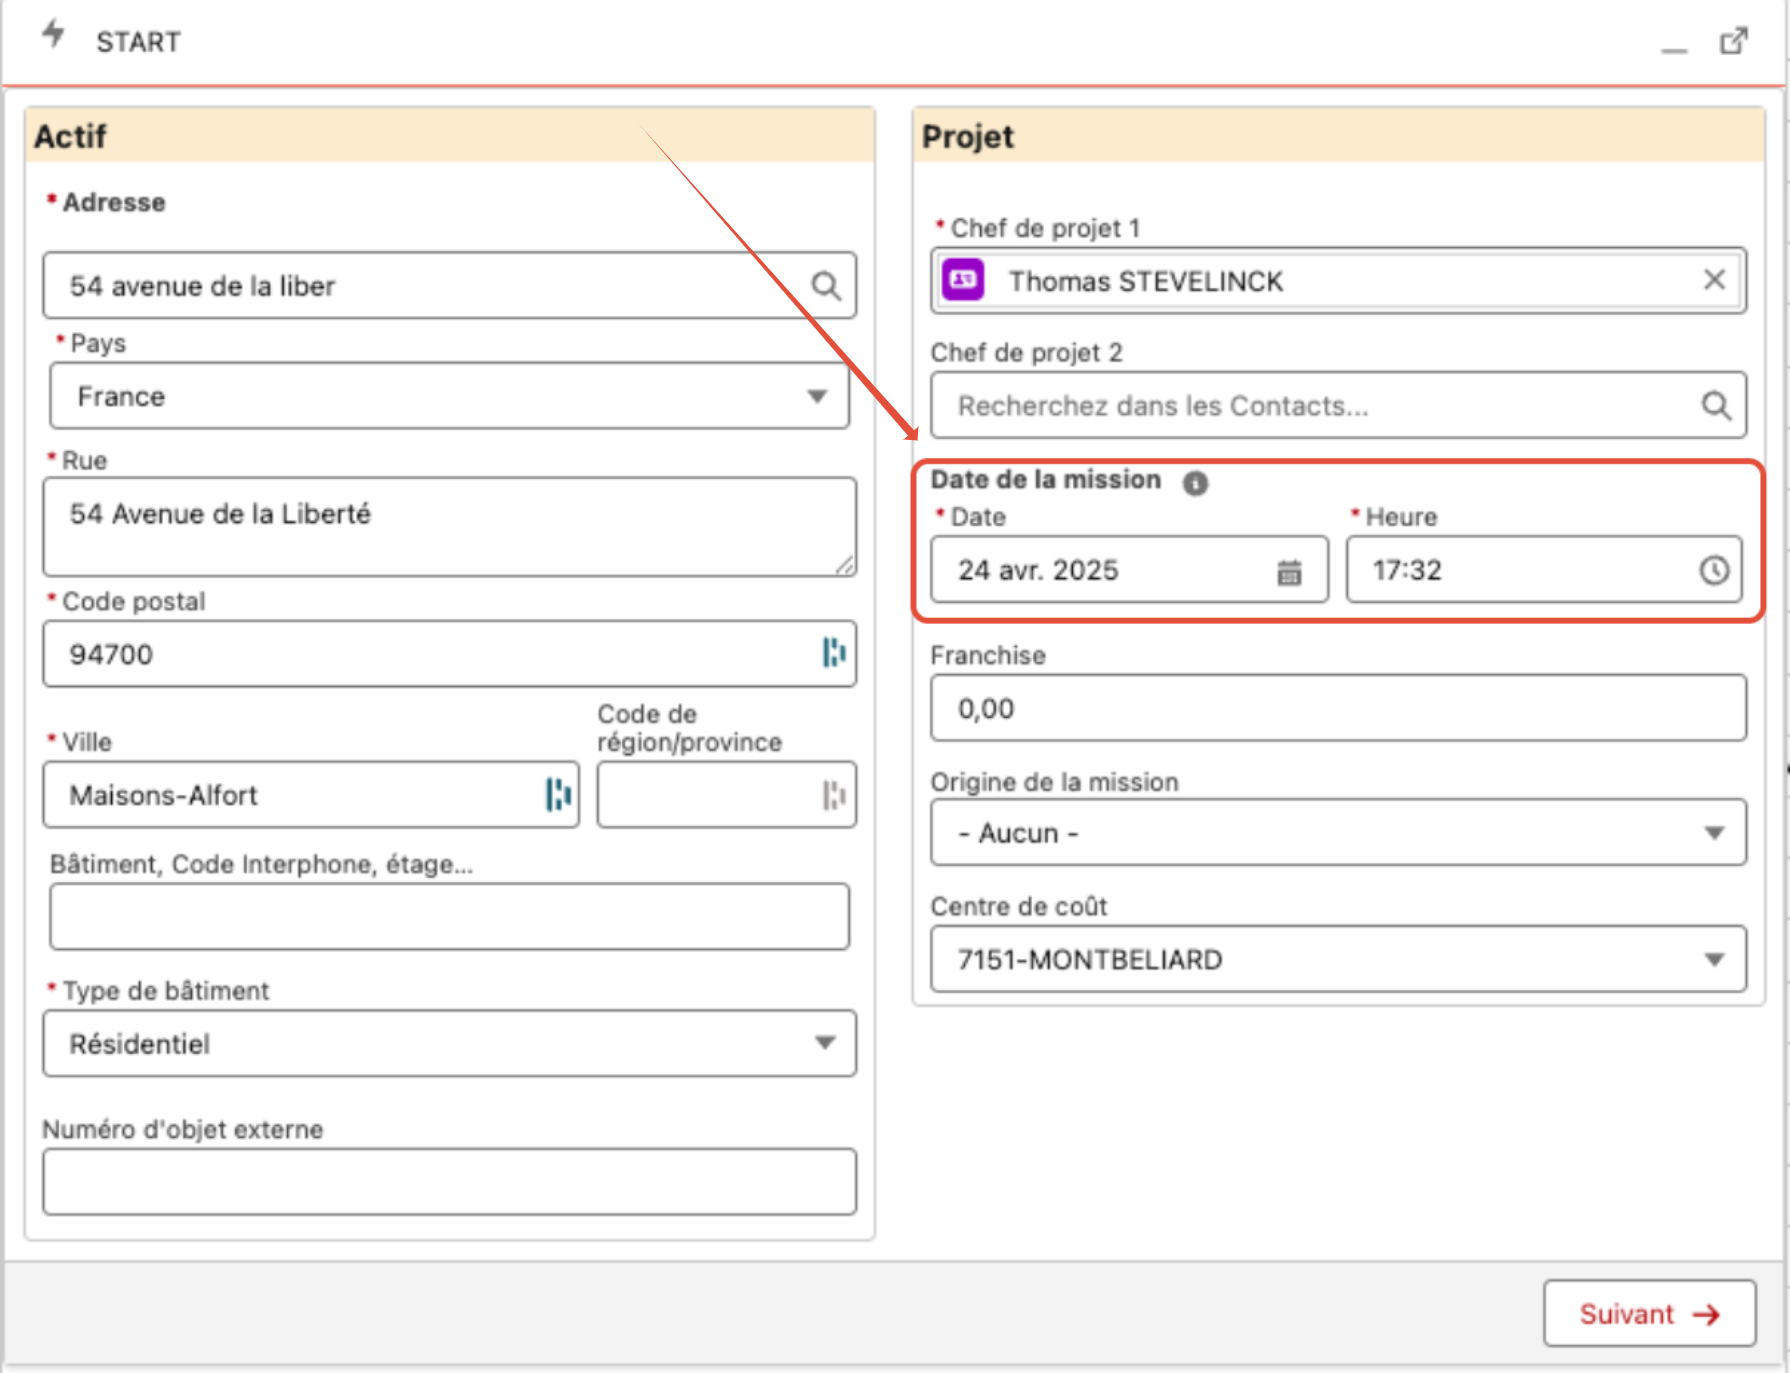The height and width of the screenshot is (1373, 1790).
Task: Click the Adresse search magnifier icon
Action: (x=825, y=286)
